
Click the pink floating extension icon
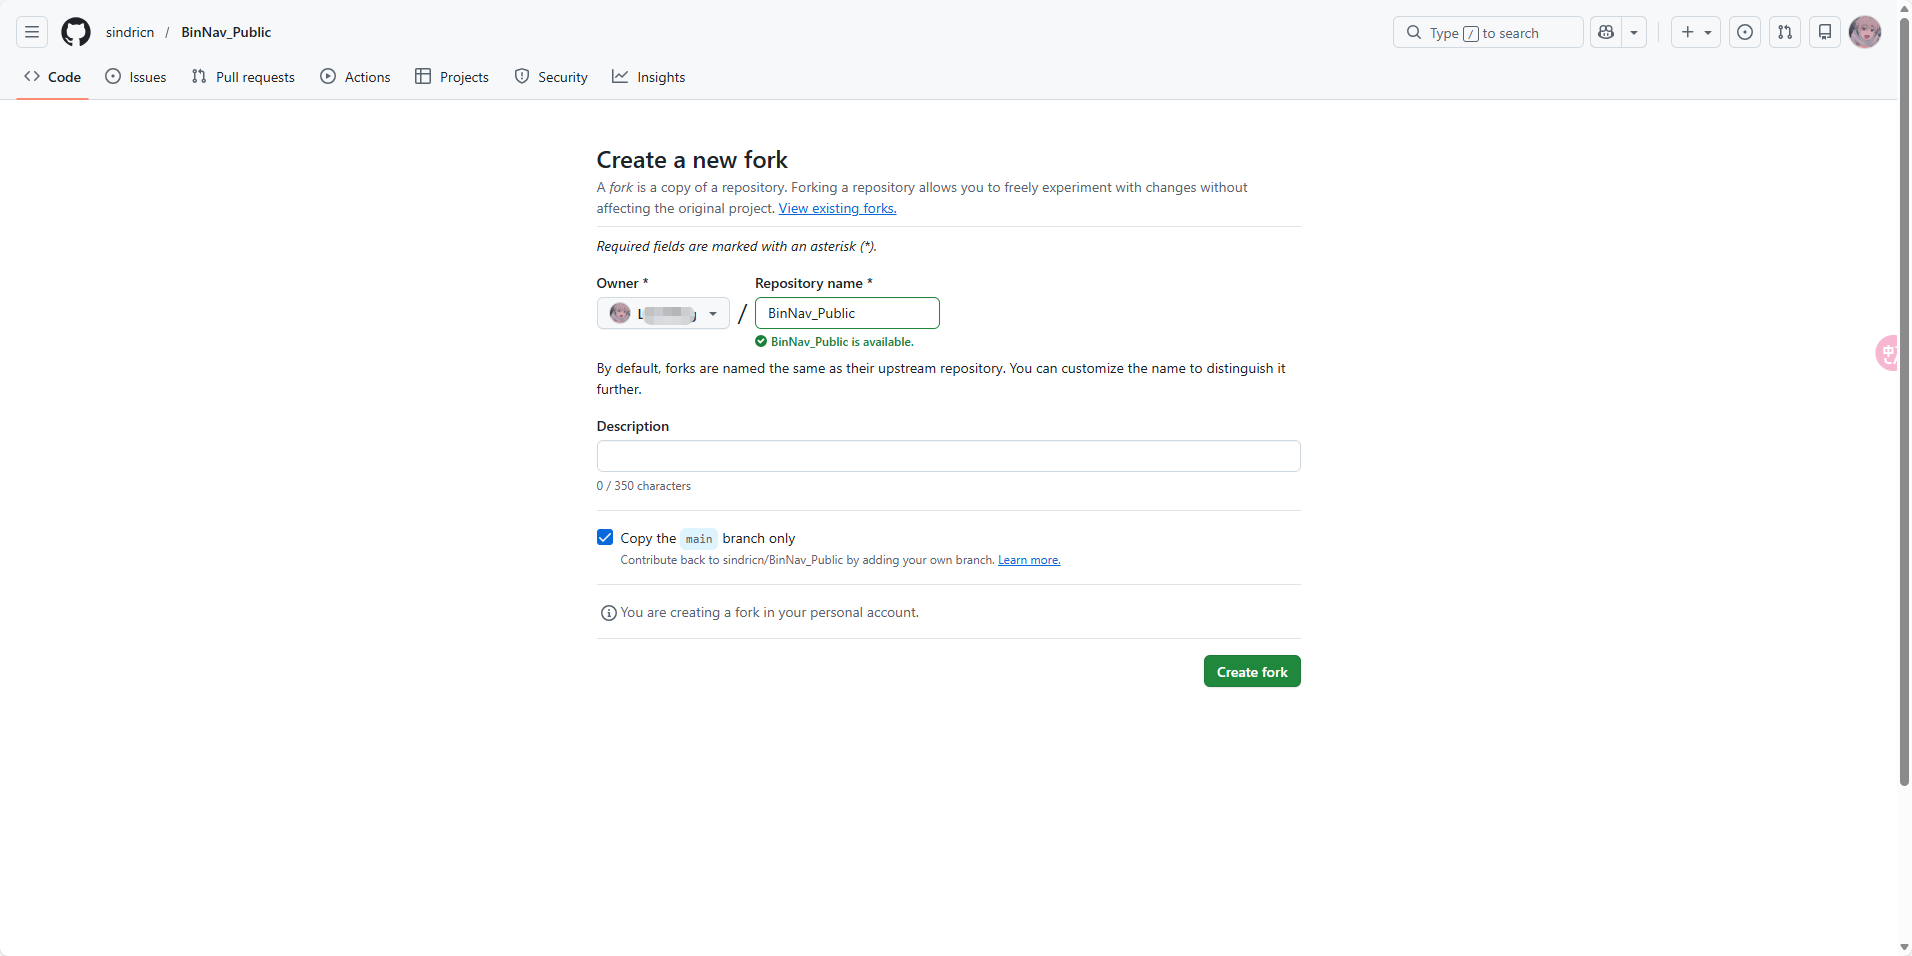tap(1886, 352)
